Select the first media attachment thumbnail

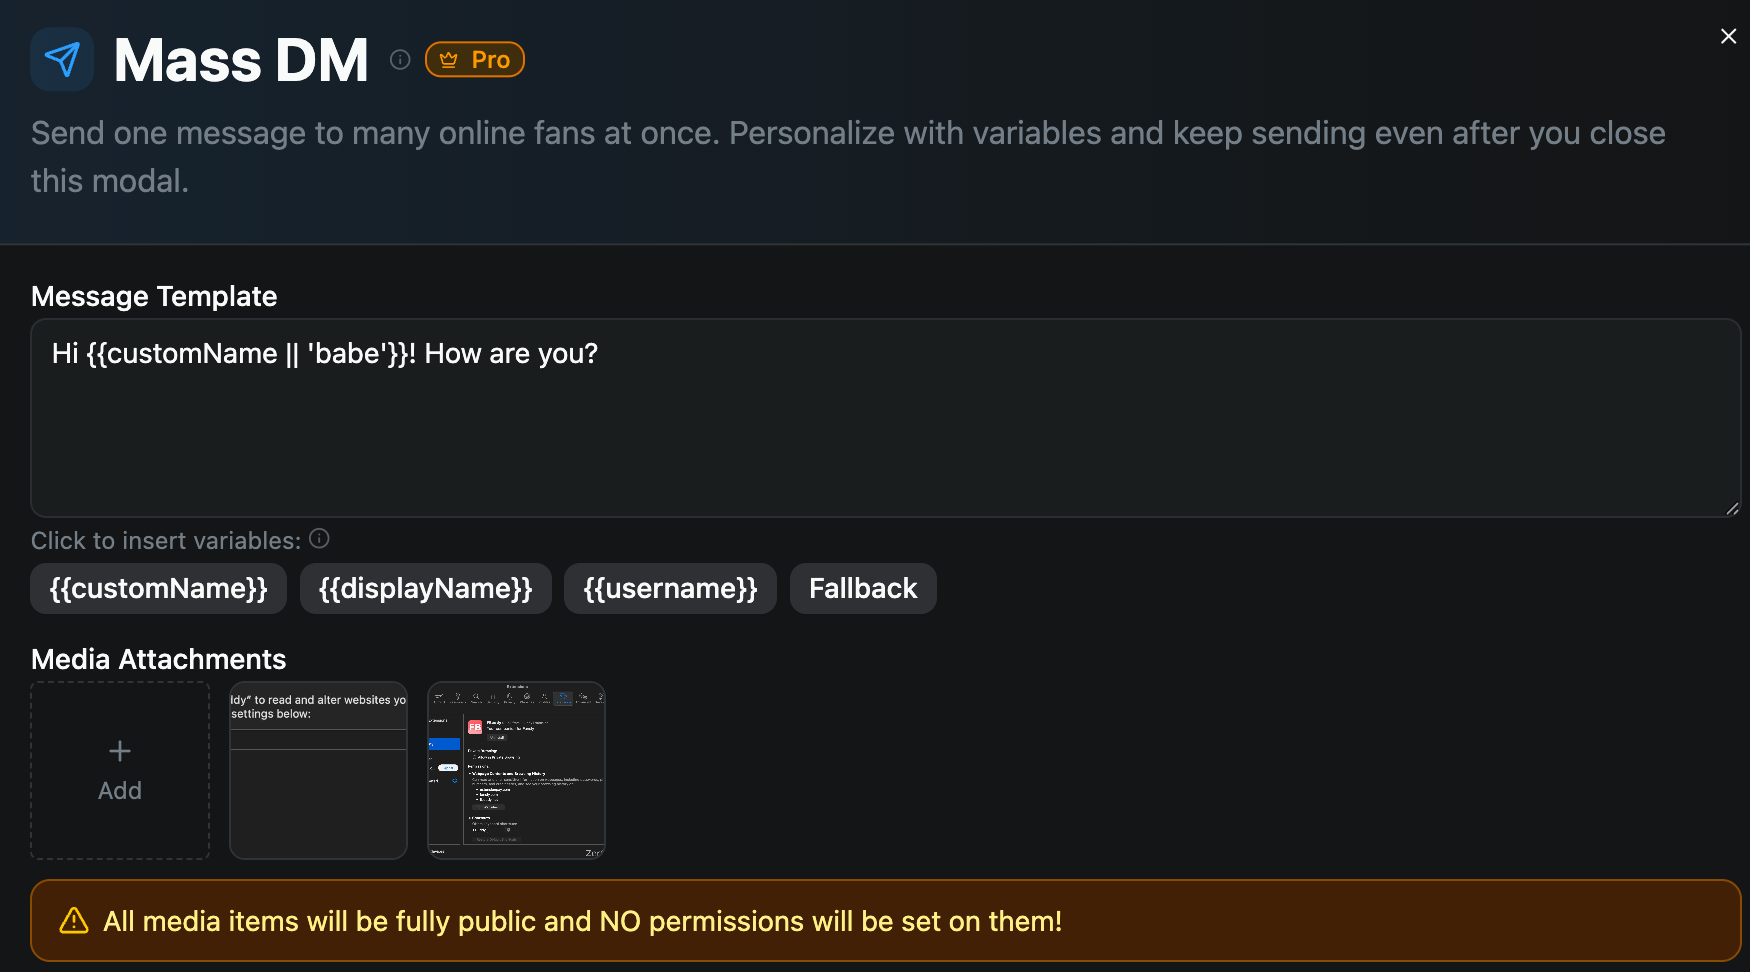(x=318, y=770)
